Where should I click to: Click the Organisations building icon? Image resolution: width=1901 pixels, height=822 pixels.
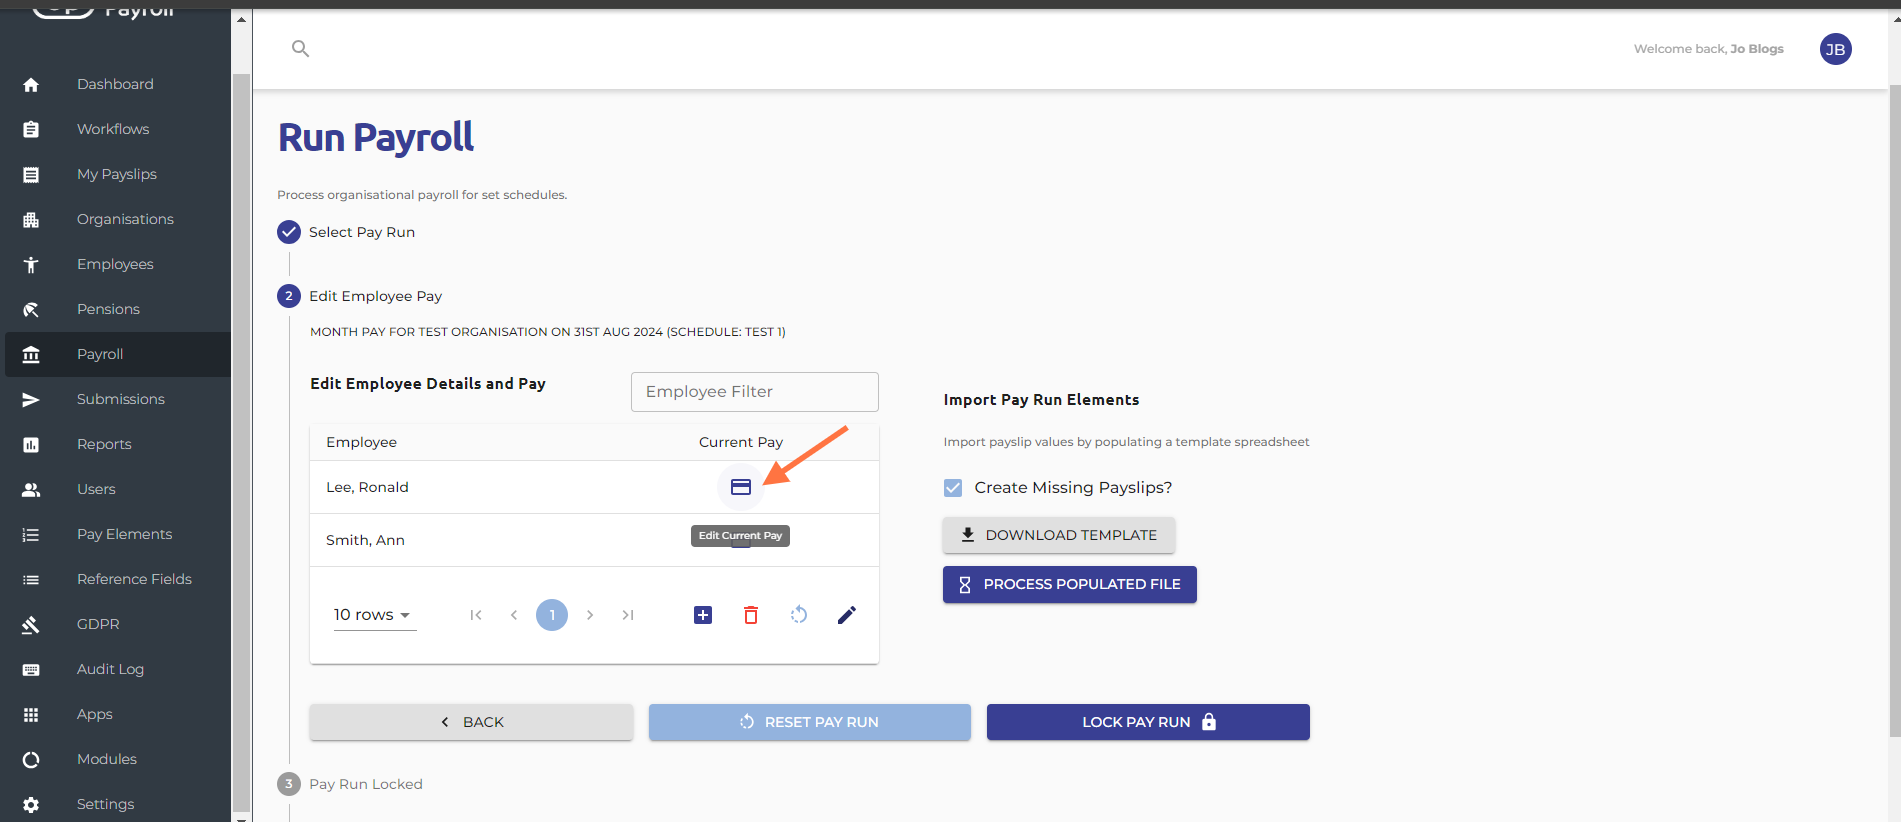pos(31,220)
